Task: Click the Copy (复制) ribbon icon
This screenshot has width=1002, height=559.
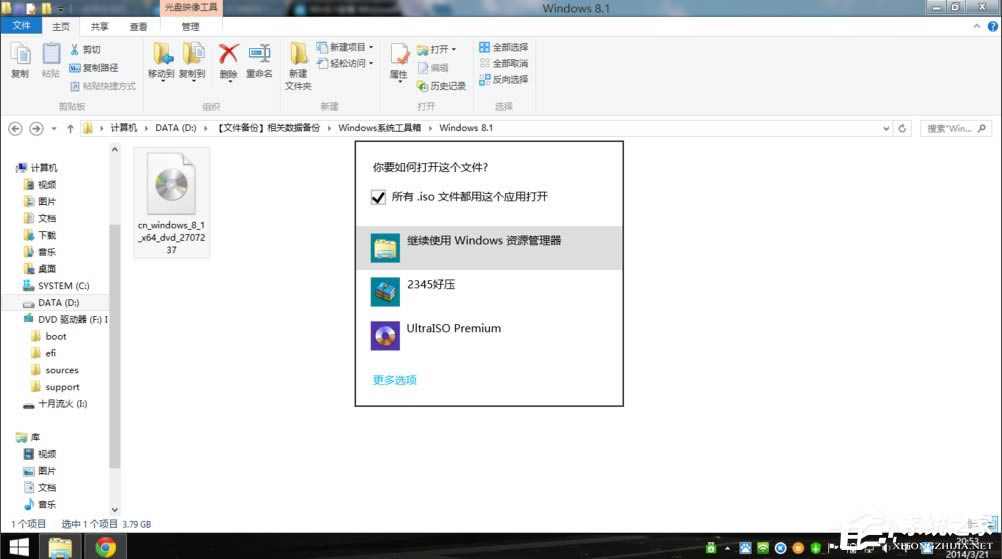Action: [x=20, y=61]
